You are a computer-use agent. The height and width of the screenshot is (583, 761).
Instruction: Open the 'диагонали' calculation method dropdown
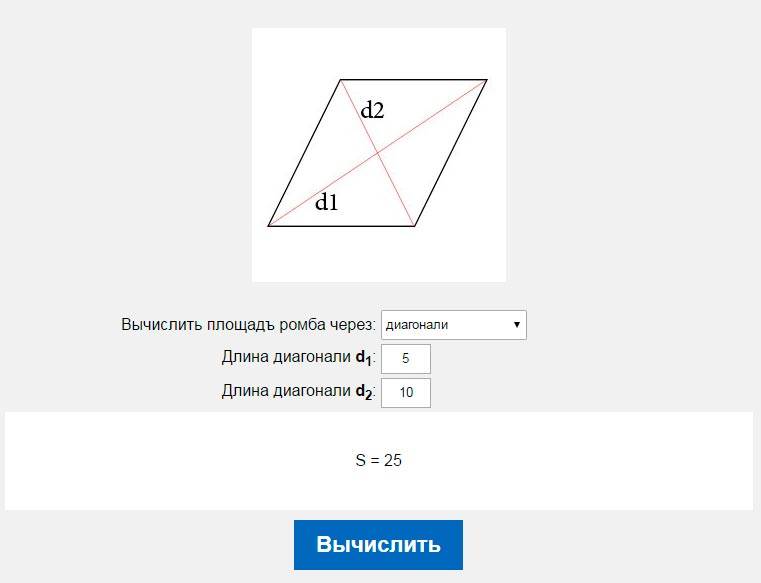[x=453, y=325]
